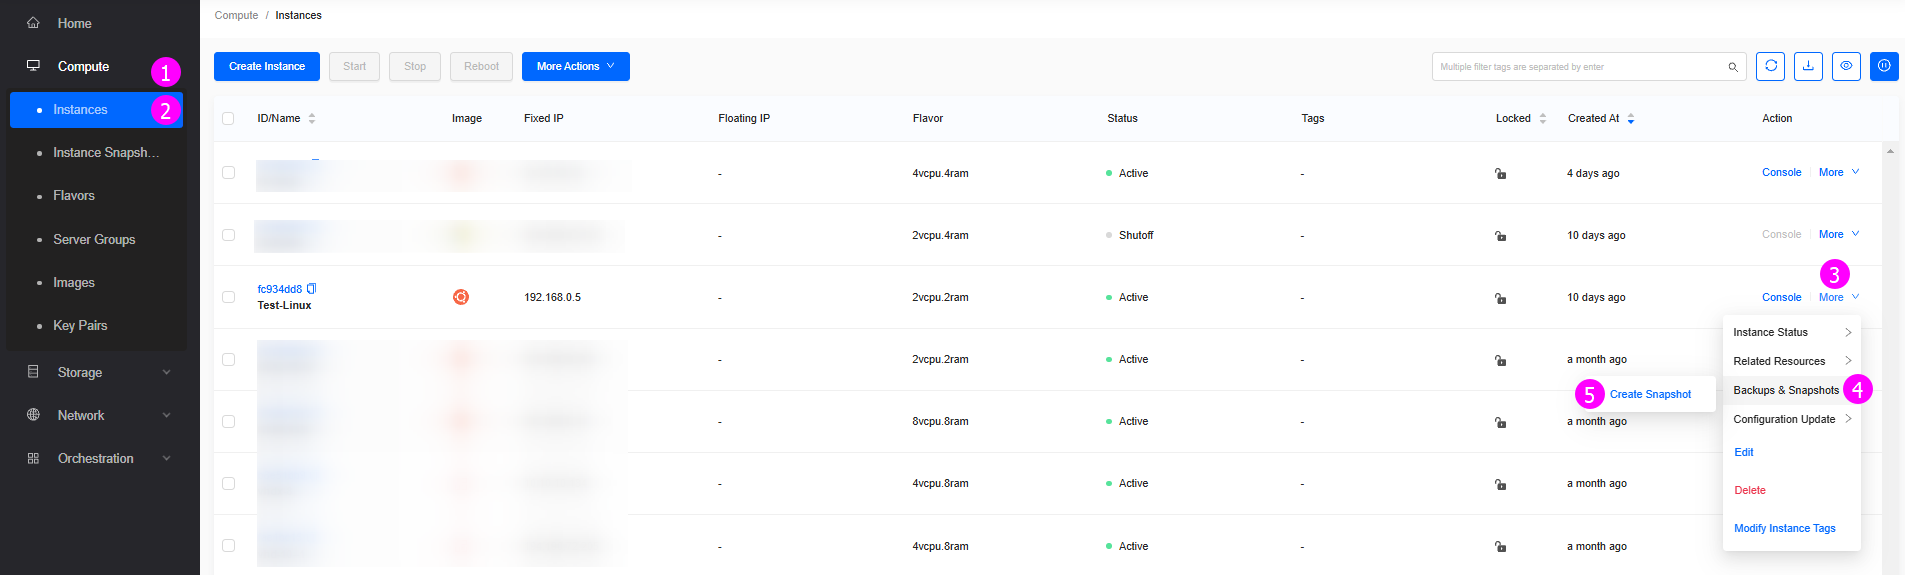Image resolution: width=1905 pixels, height=575 pixels.
Task: Choose Create Snapshot from submenu
Action: pyautogui.click(x=1650, y=394)
